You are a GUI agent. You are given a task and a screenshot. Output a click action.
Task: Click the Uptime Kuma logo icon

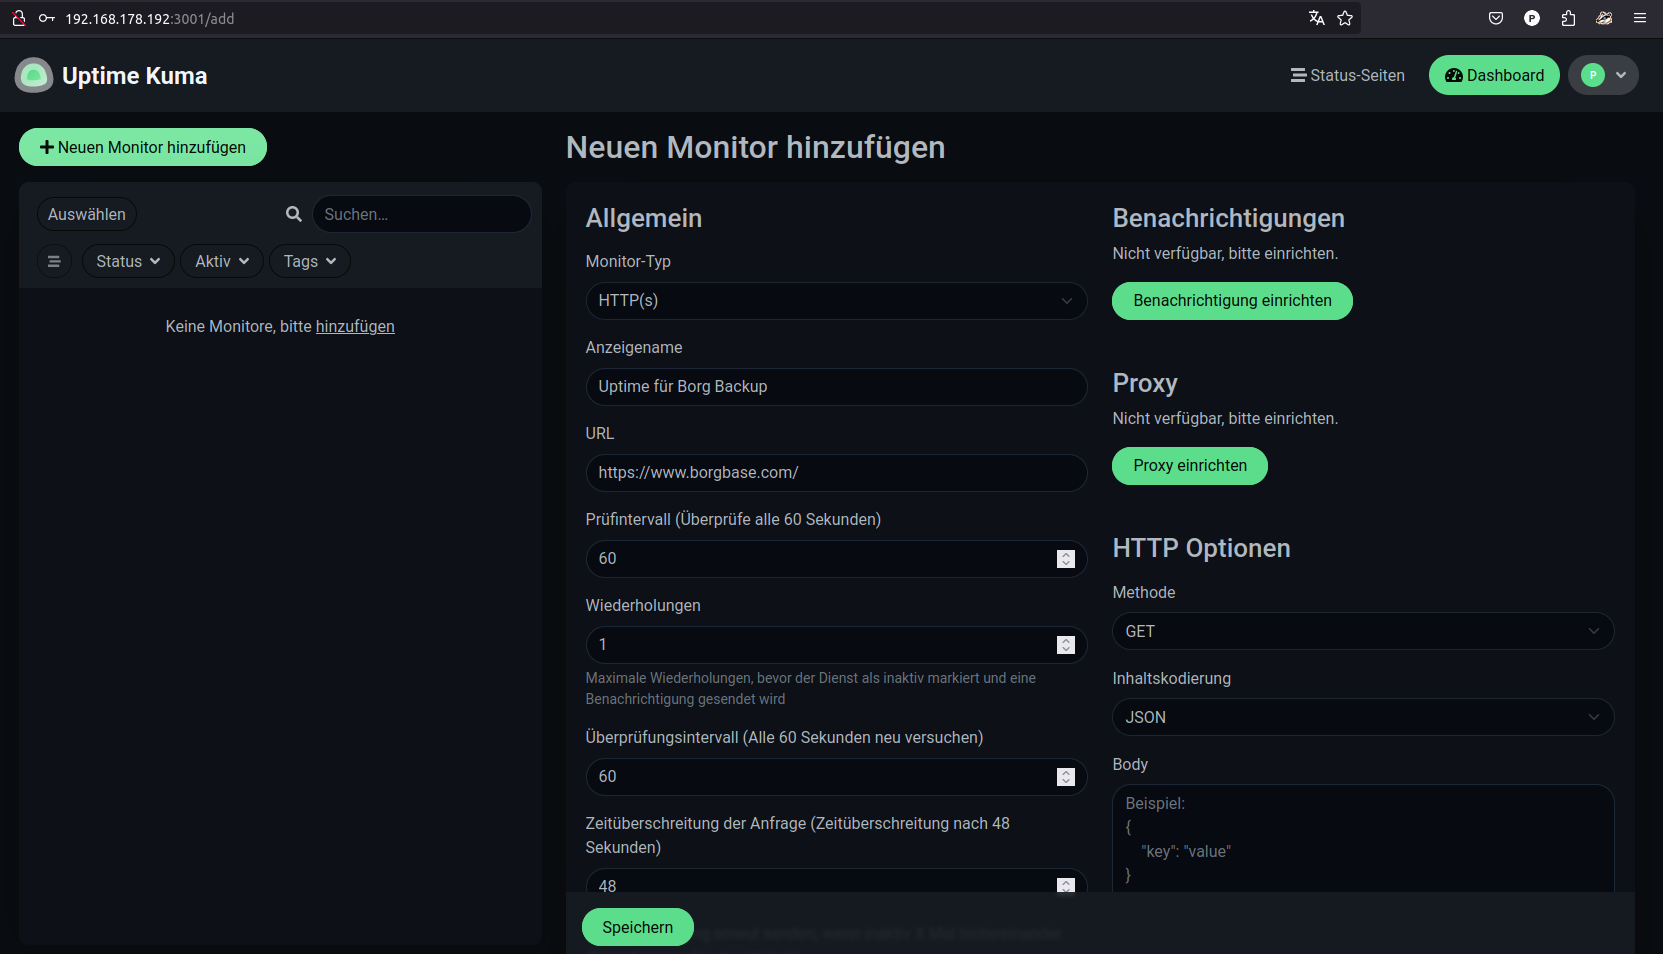point(34,75)
